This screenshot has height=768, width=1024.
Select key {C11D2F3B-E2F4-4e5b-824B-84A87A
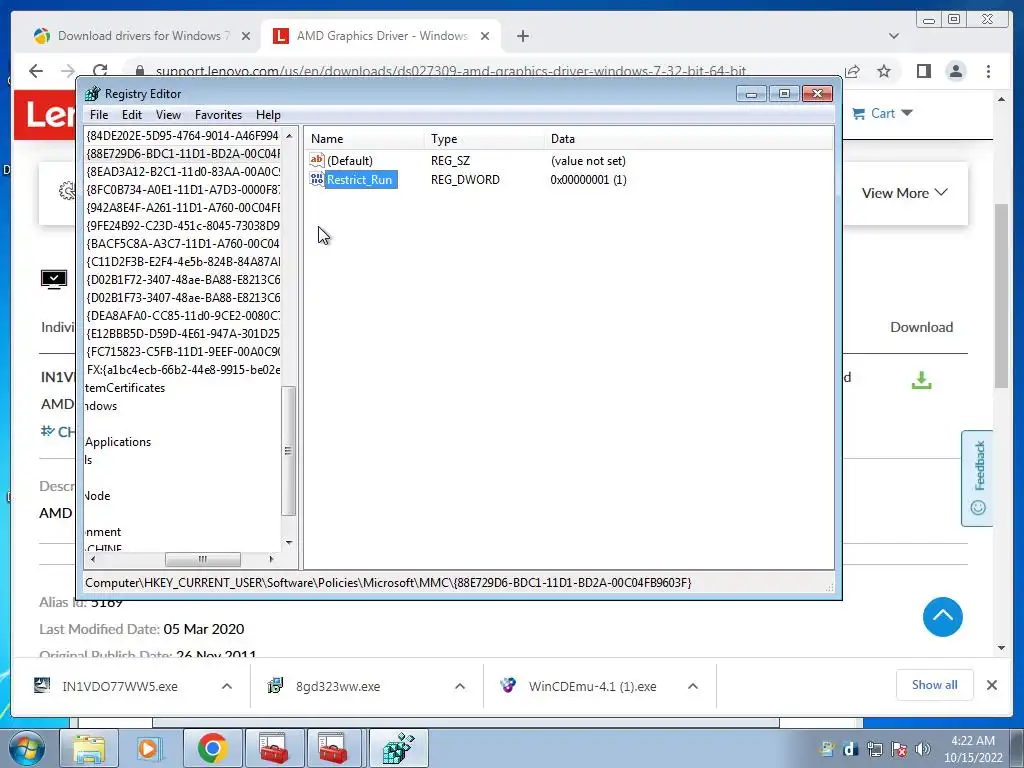tap(182, 262)
